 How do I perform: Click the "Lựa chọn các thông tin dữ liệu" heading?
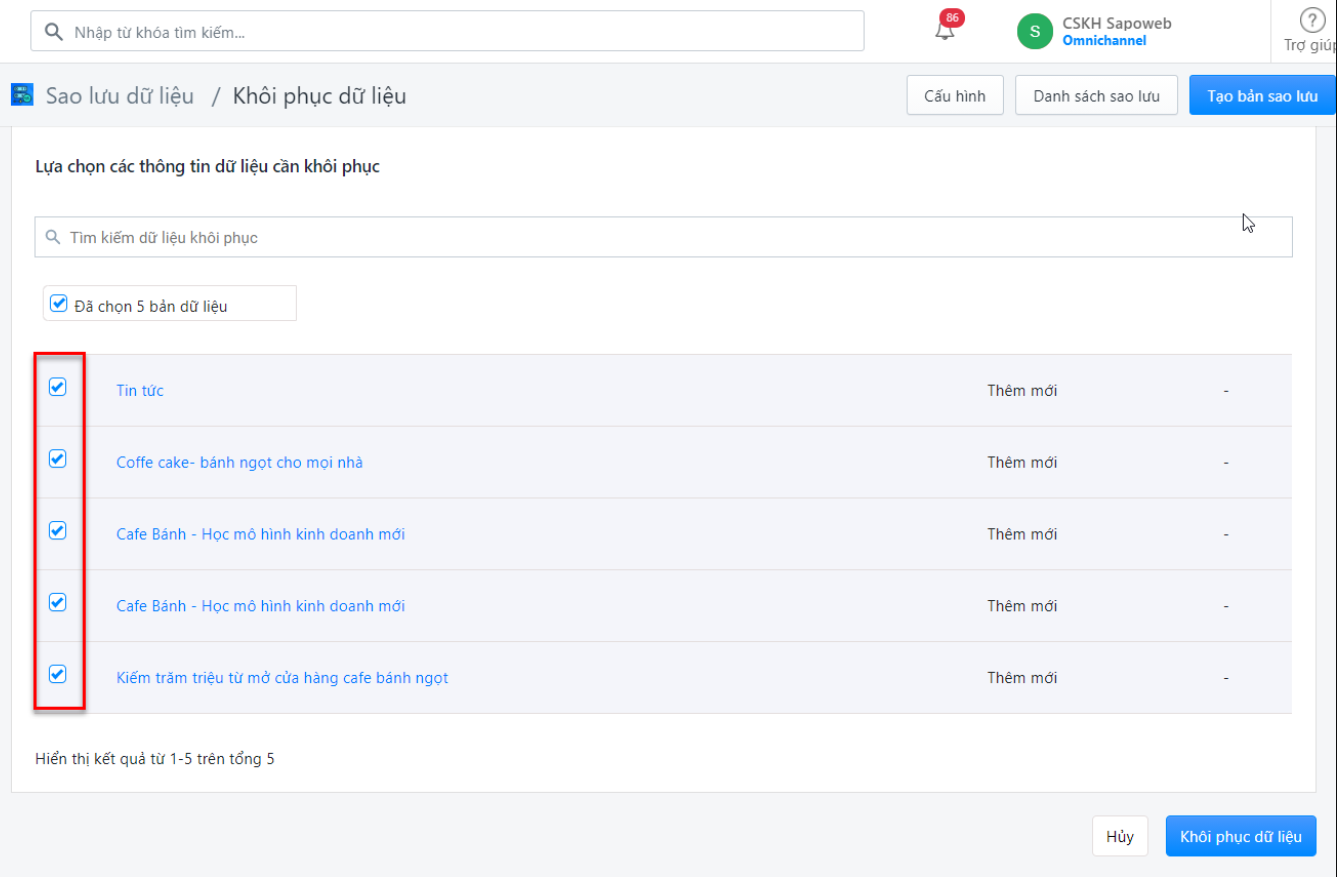click(x=208, y=166)
